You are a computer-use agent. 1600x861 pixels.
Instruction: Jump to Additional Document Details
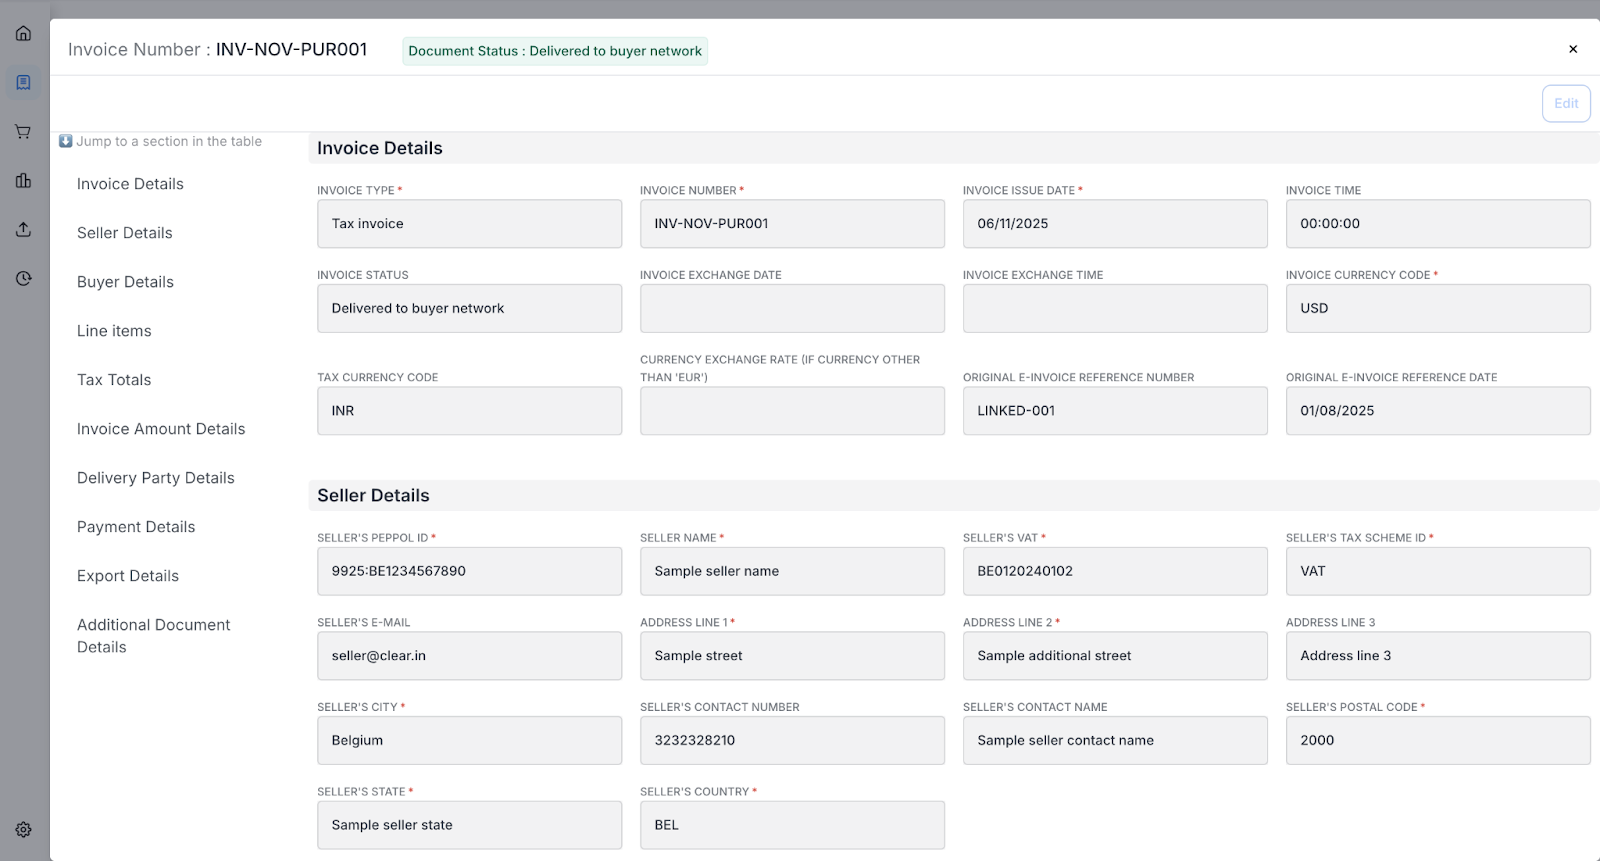[x=153, y=636]
